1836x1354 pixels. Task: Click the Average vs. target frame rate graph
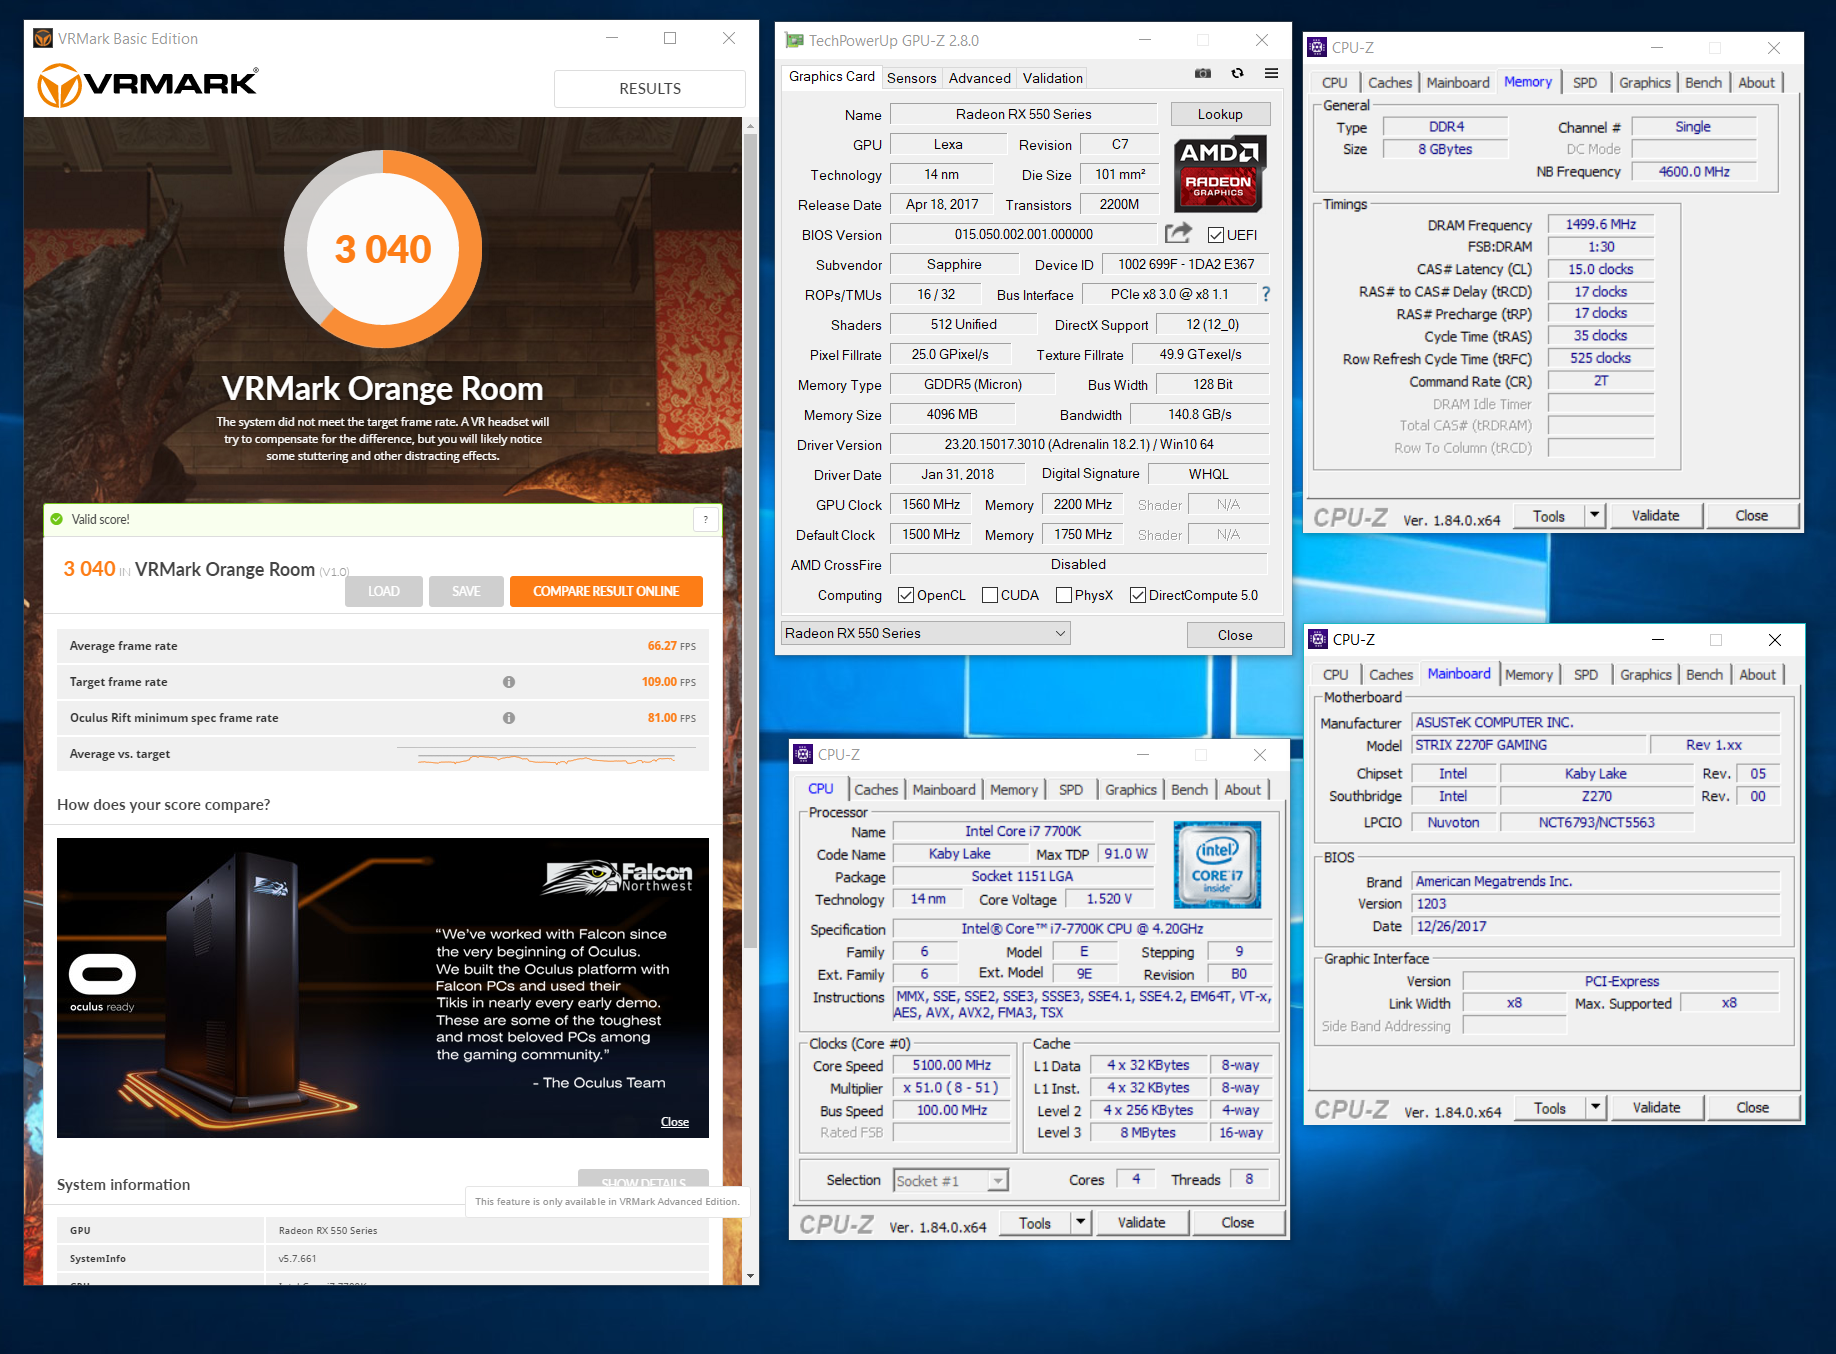(x=546, y=757)
